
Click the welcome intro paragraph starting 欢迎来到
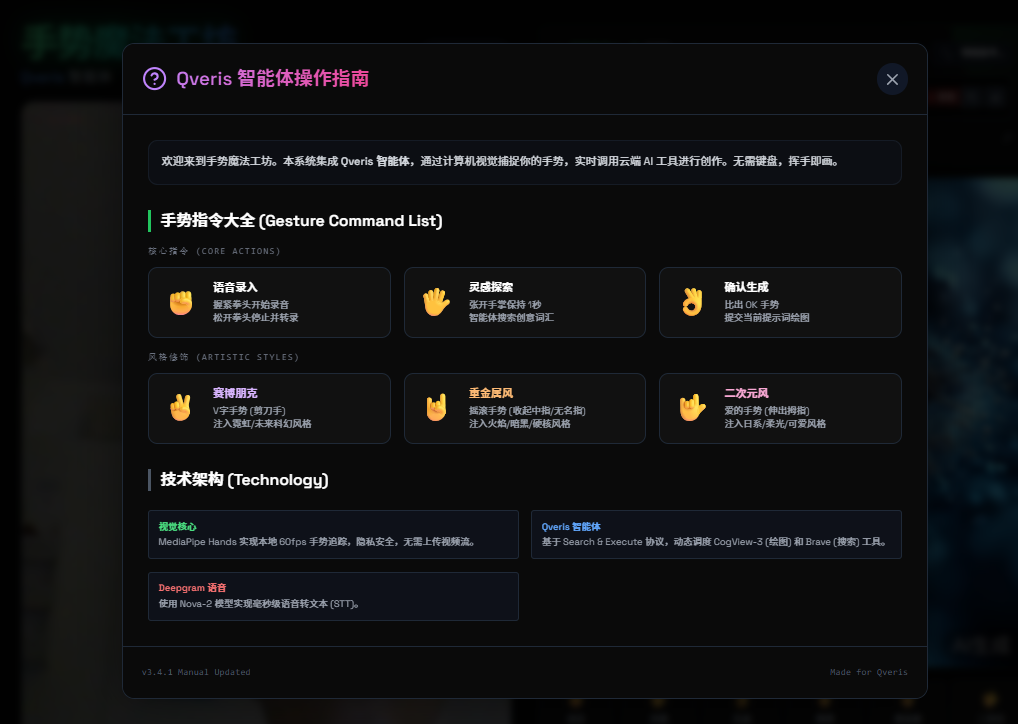point(500,161)
